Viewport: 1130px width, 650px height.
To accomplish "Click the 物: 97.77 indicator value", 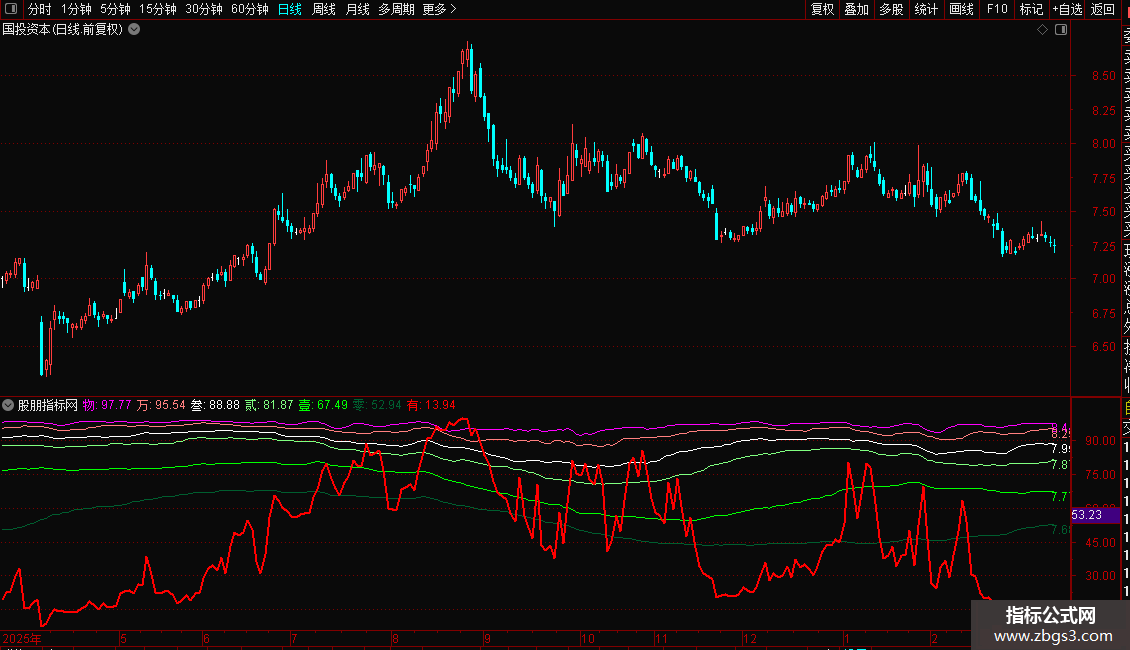I will coord(107,405).
